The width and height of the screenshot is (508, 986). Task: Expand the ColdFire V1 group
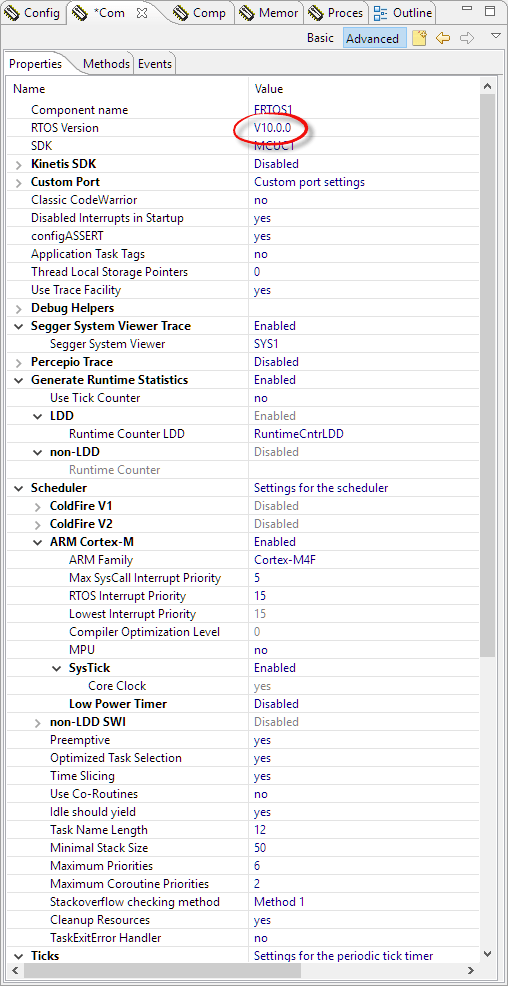pos(37,506)
